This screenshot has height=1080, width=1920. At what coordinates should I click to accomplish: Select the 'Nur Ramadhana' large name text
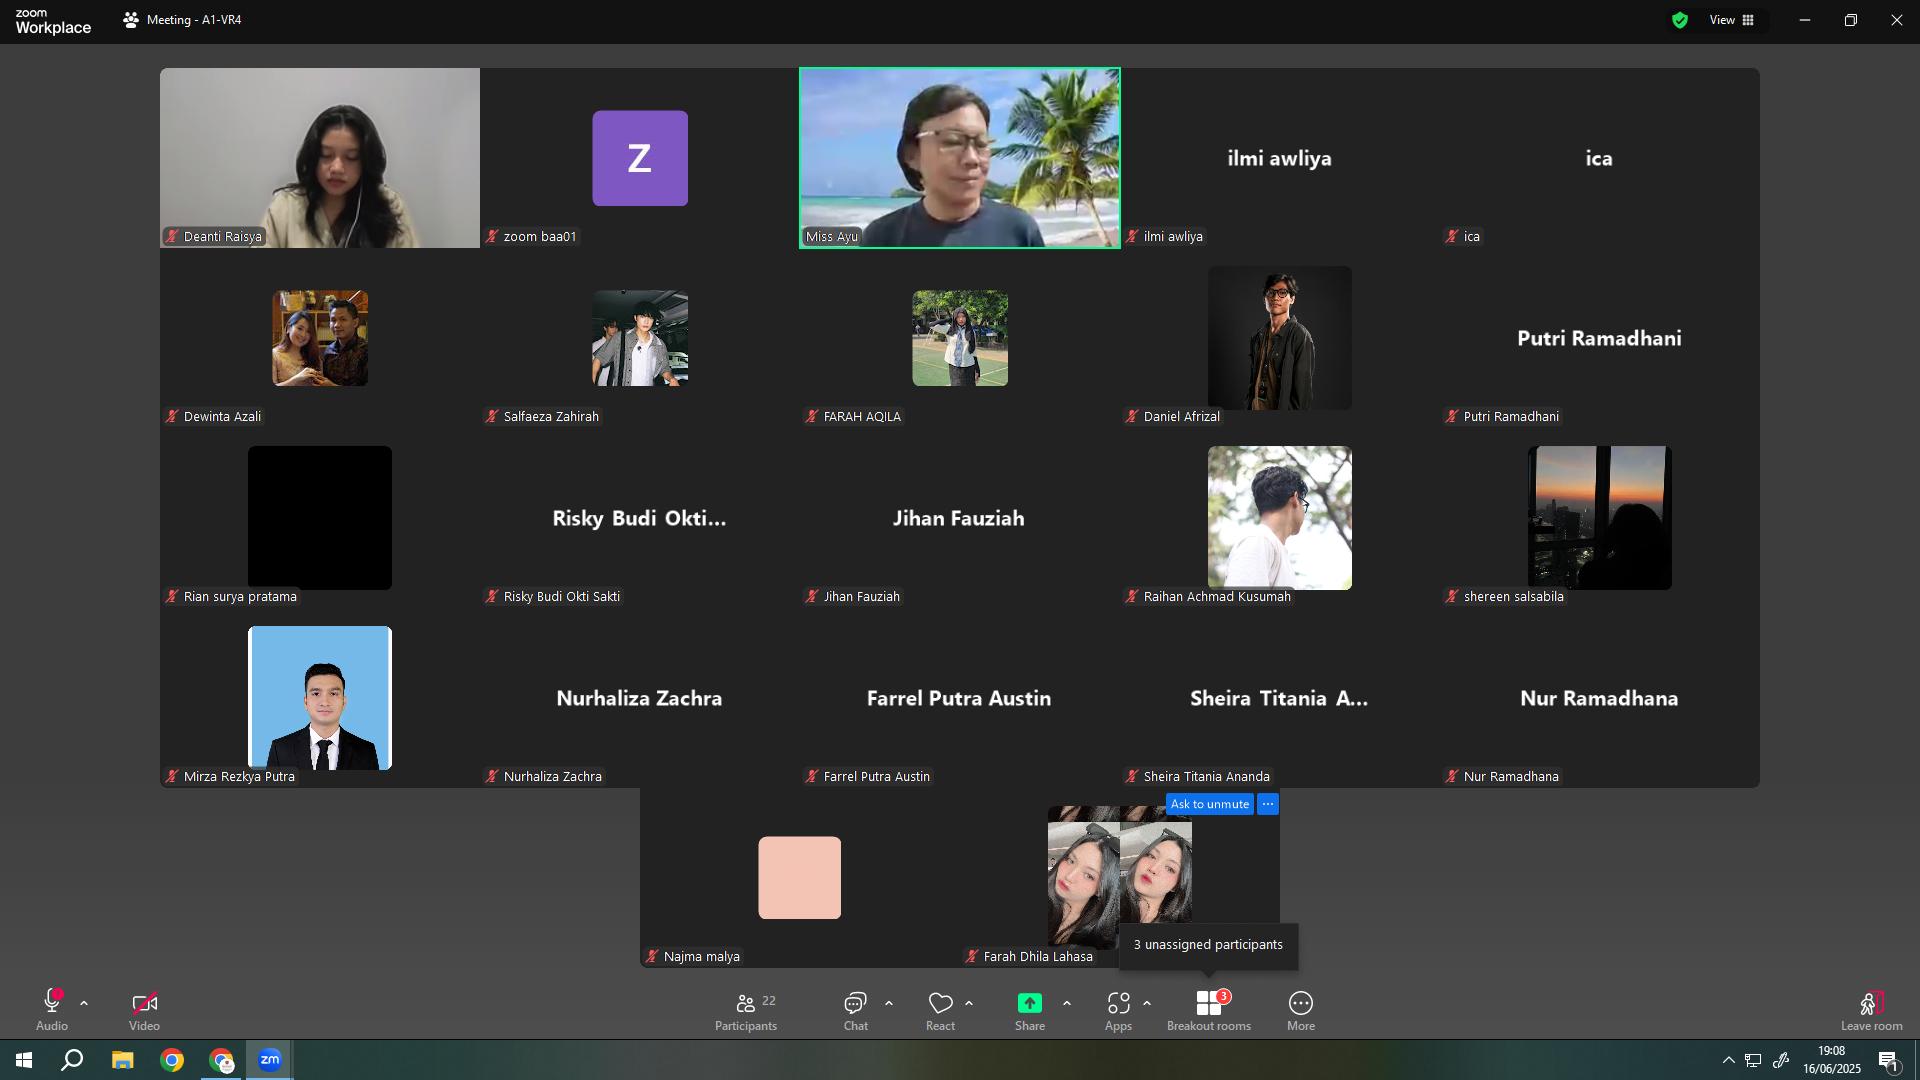[1600, 698]
